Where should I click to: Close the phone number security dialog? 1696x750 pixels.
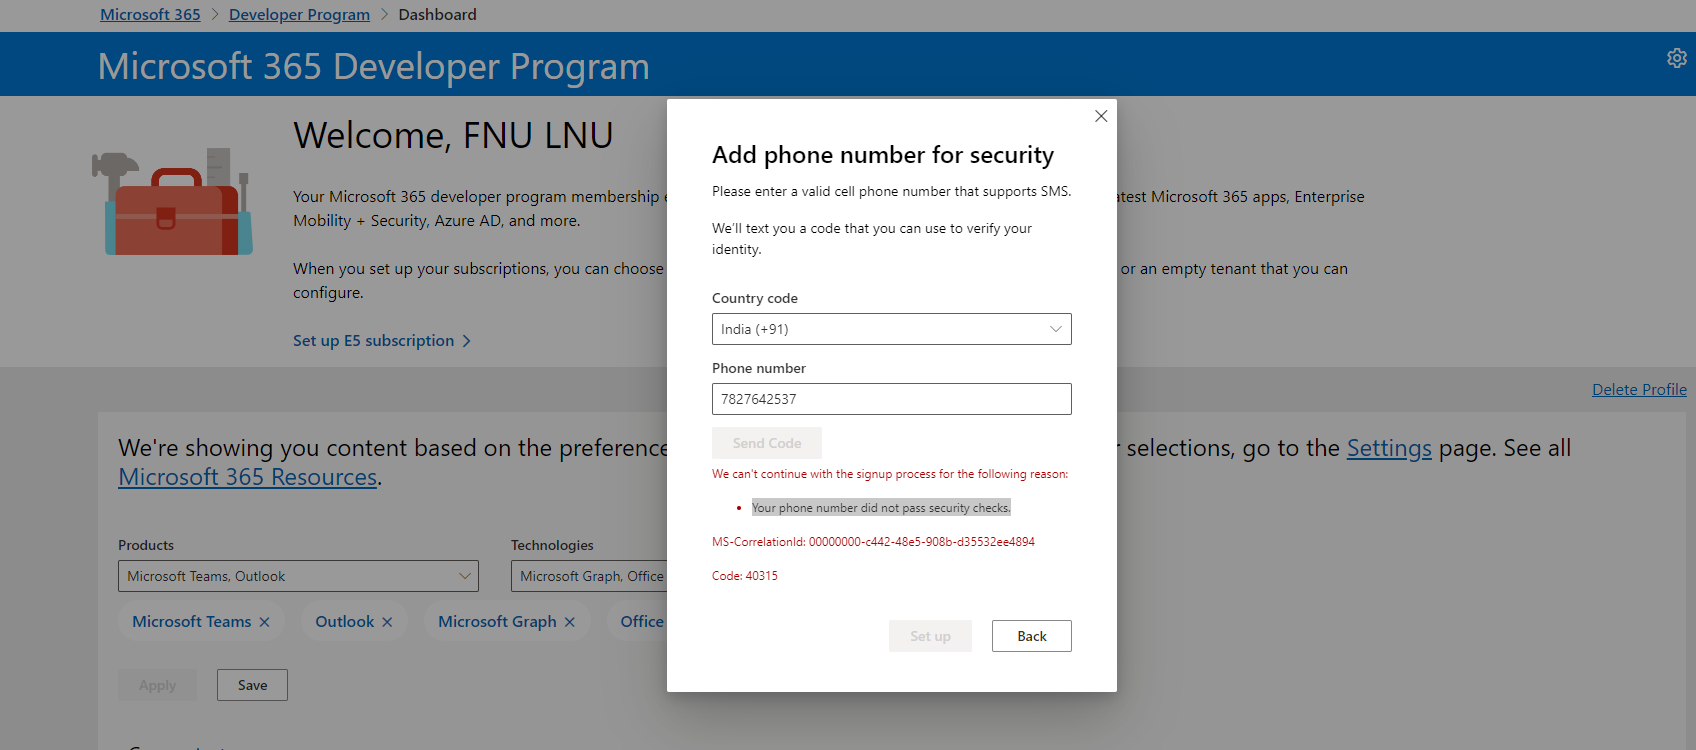pyautogui.click(x=1101, y=116)
